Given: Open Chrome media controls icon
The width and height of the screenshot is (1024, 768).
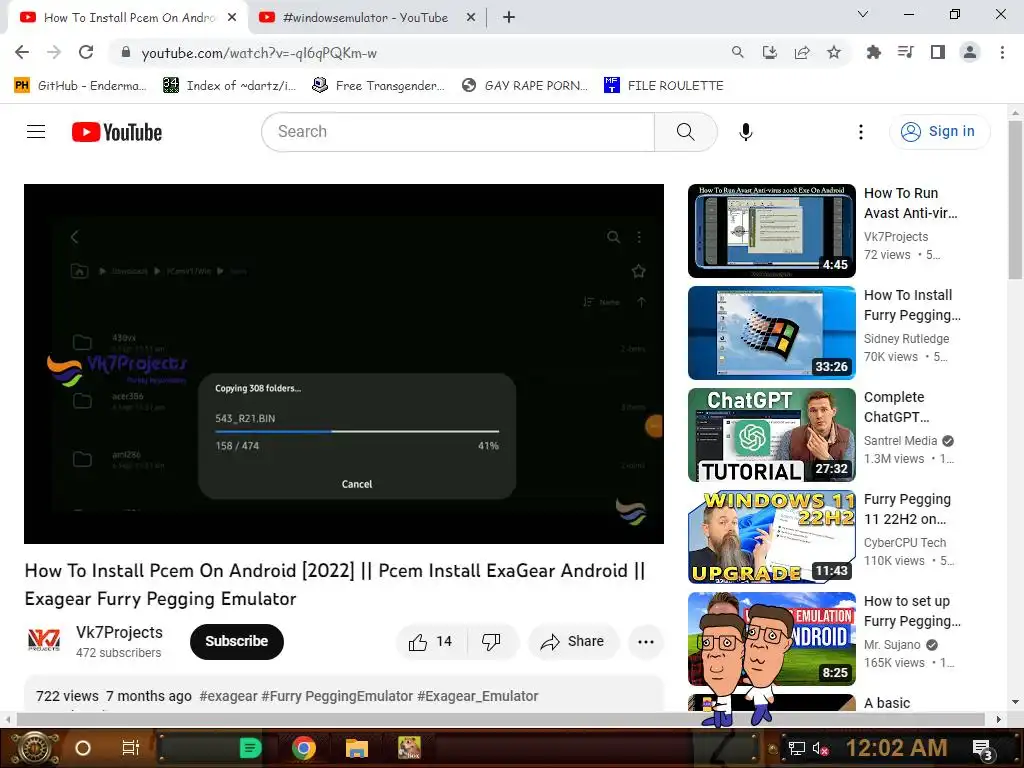Looking at the screenshot, I should (905, 52).
